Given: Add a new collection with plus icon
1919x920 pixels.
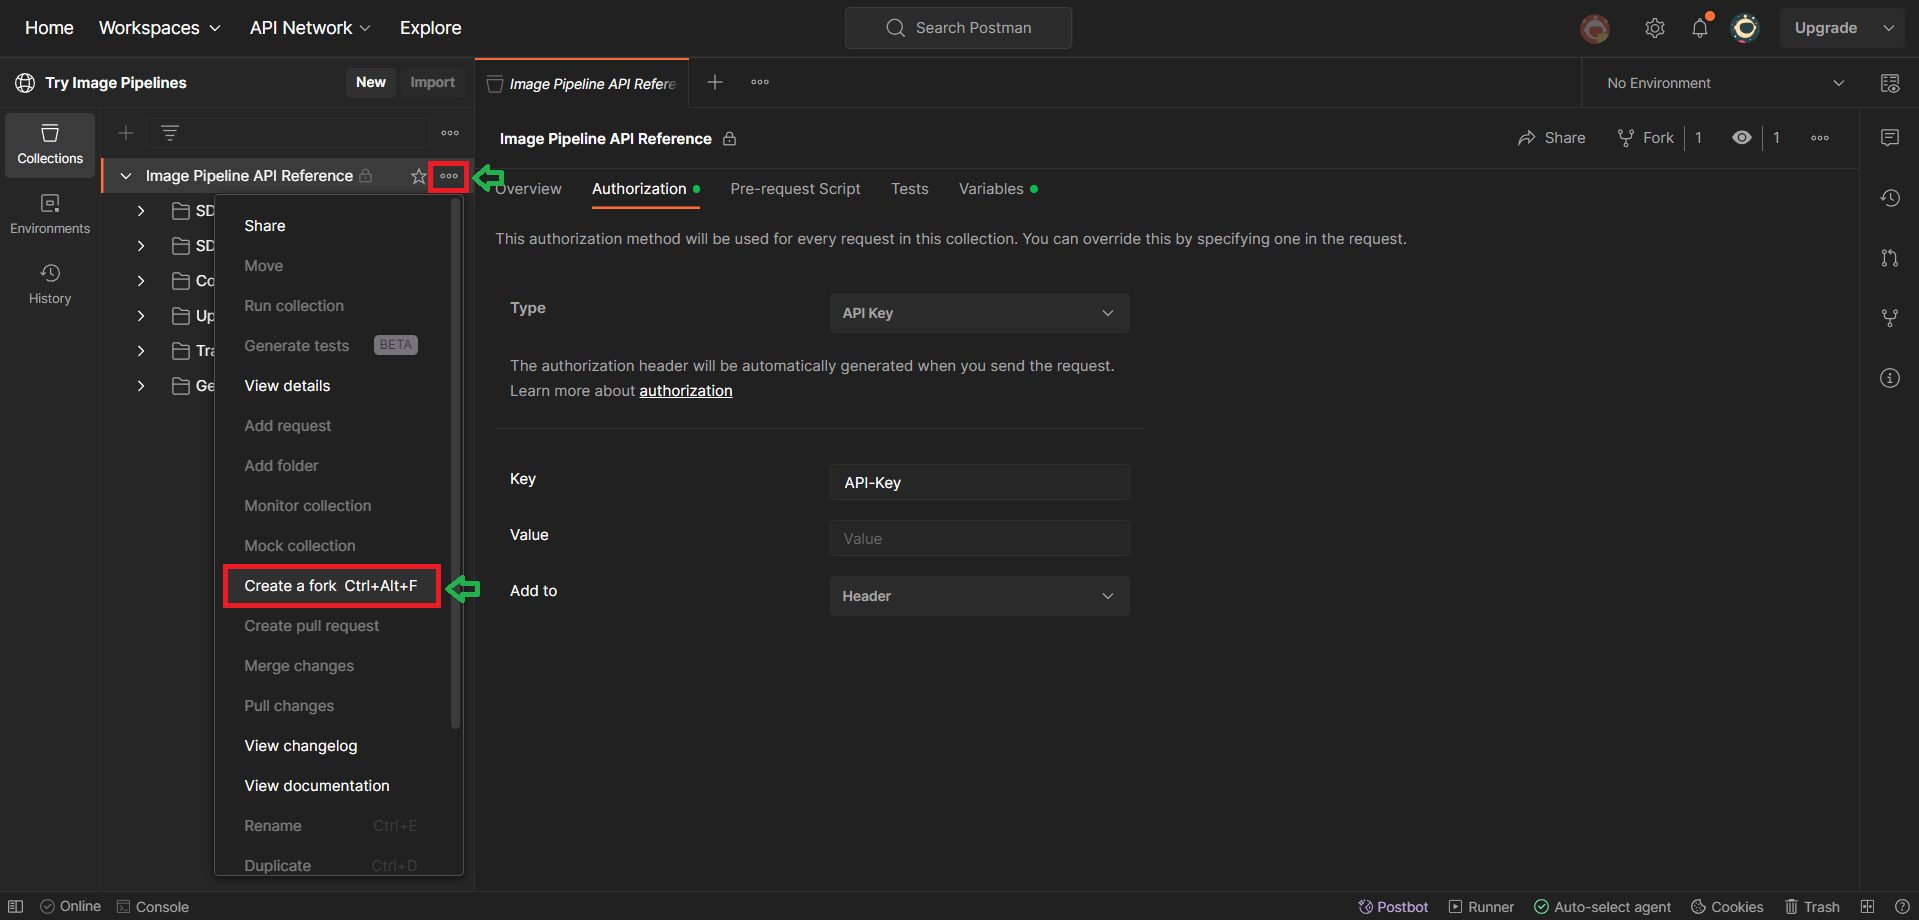Looking at the screenshot, I should pyautogui.click(x=126, y=133).
